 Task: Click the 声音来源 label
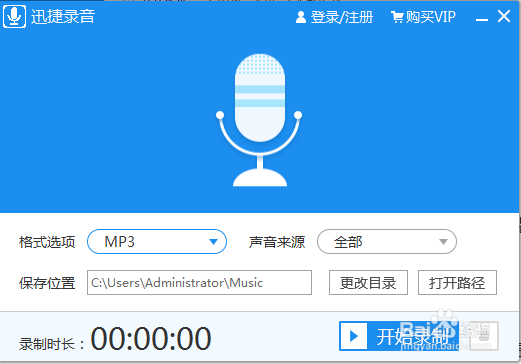click(277, 242)
